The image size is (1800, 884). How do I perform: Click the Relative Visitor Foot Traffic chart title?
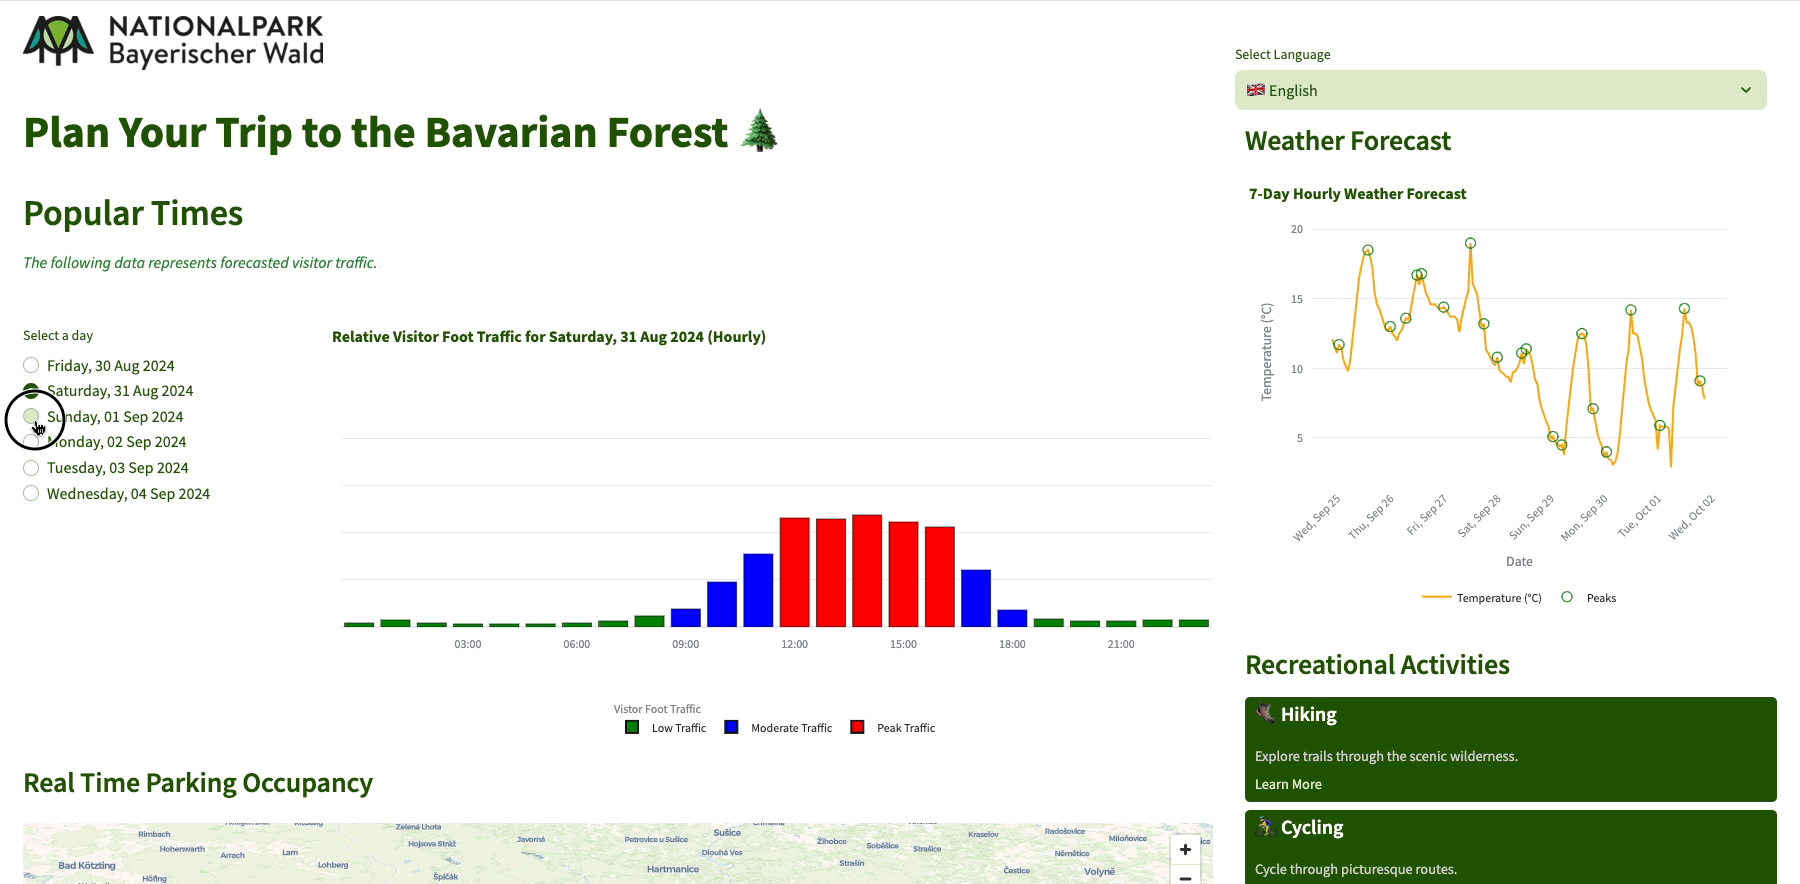(549, 337)
